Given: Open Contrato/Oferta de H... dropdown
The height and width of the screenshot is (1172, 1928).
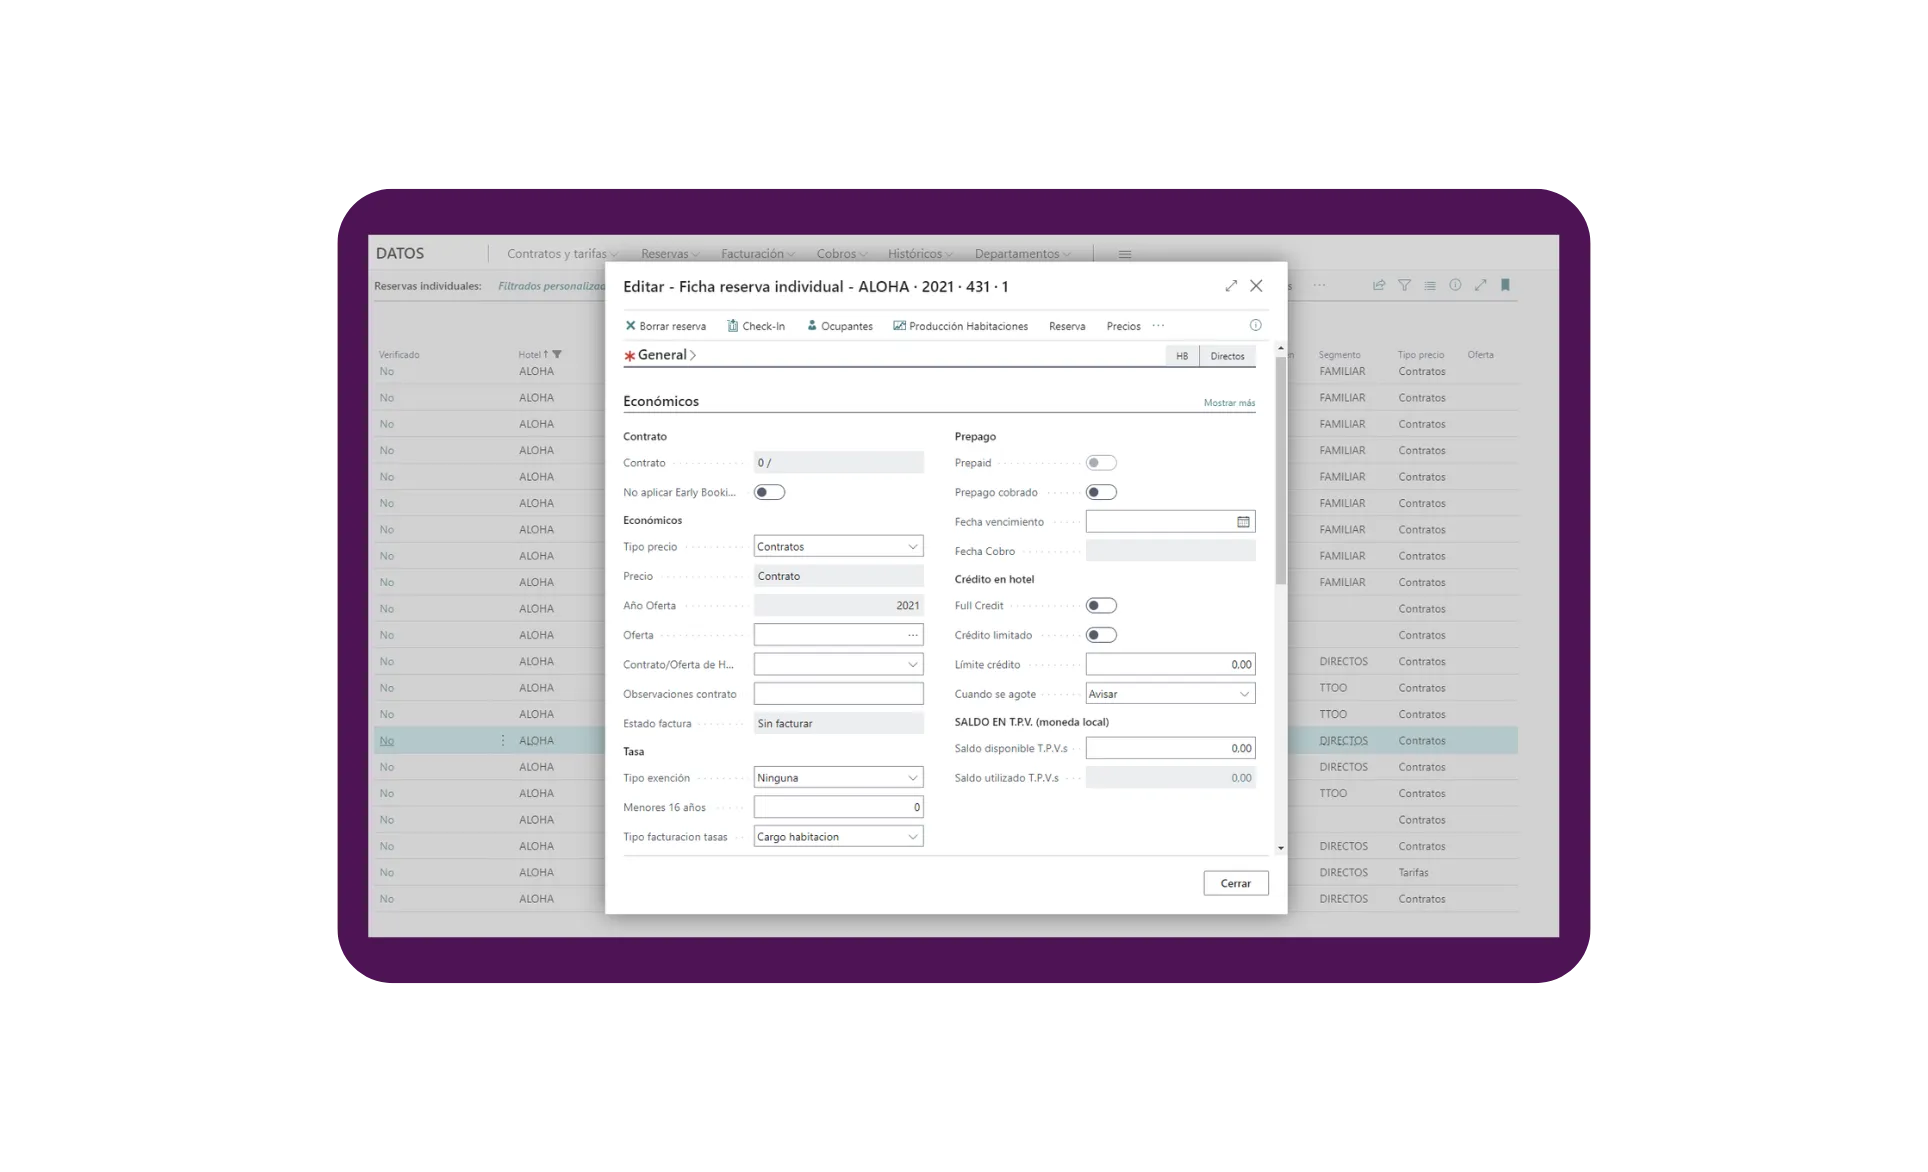Looking at the screenshot, I should (x=838, y=665).
